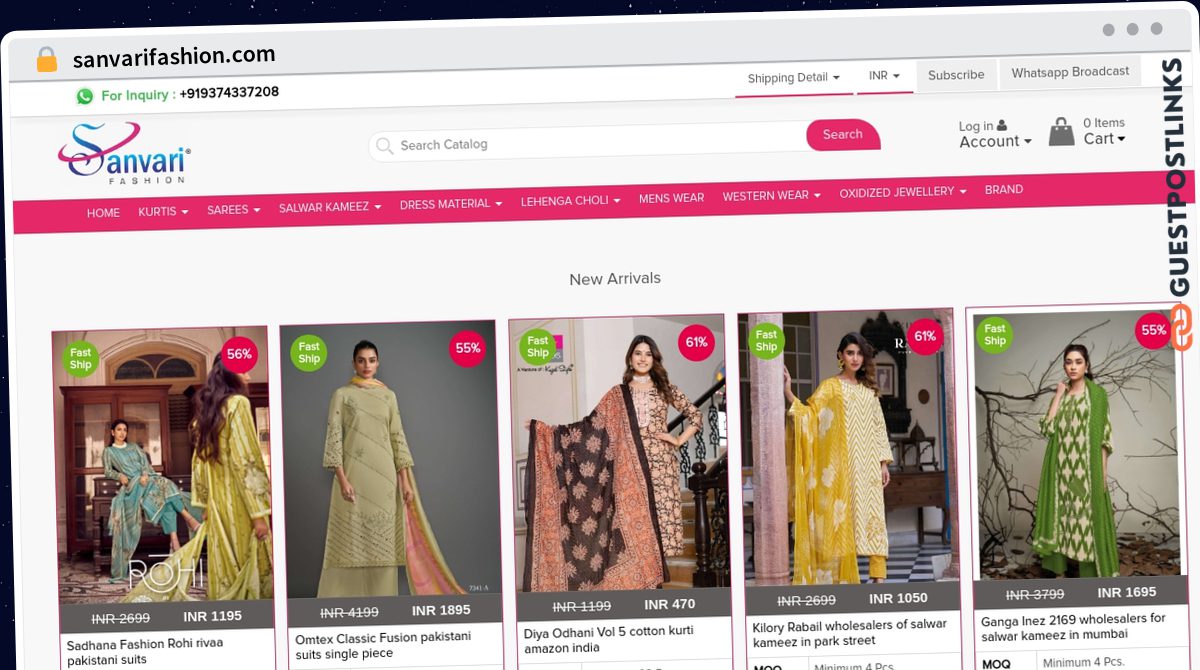Click Sadhana Fashion Rohi product image
The width and height of the screenshot is (1200, 670).
[x=163, y=466]
